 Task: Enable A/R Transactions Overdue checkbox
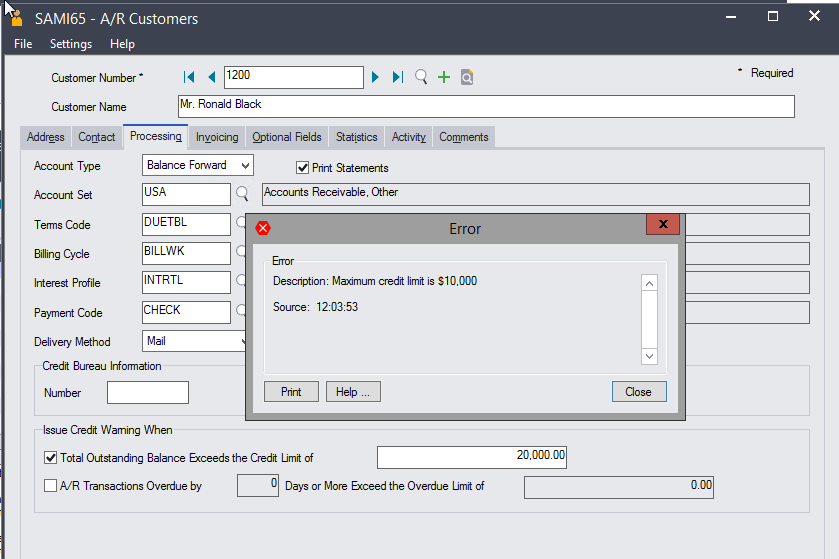tap(51, 486)
